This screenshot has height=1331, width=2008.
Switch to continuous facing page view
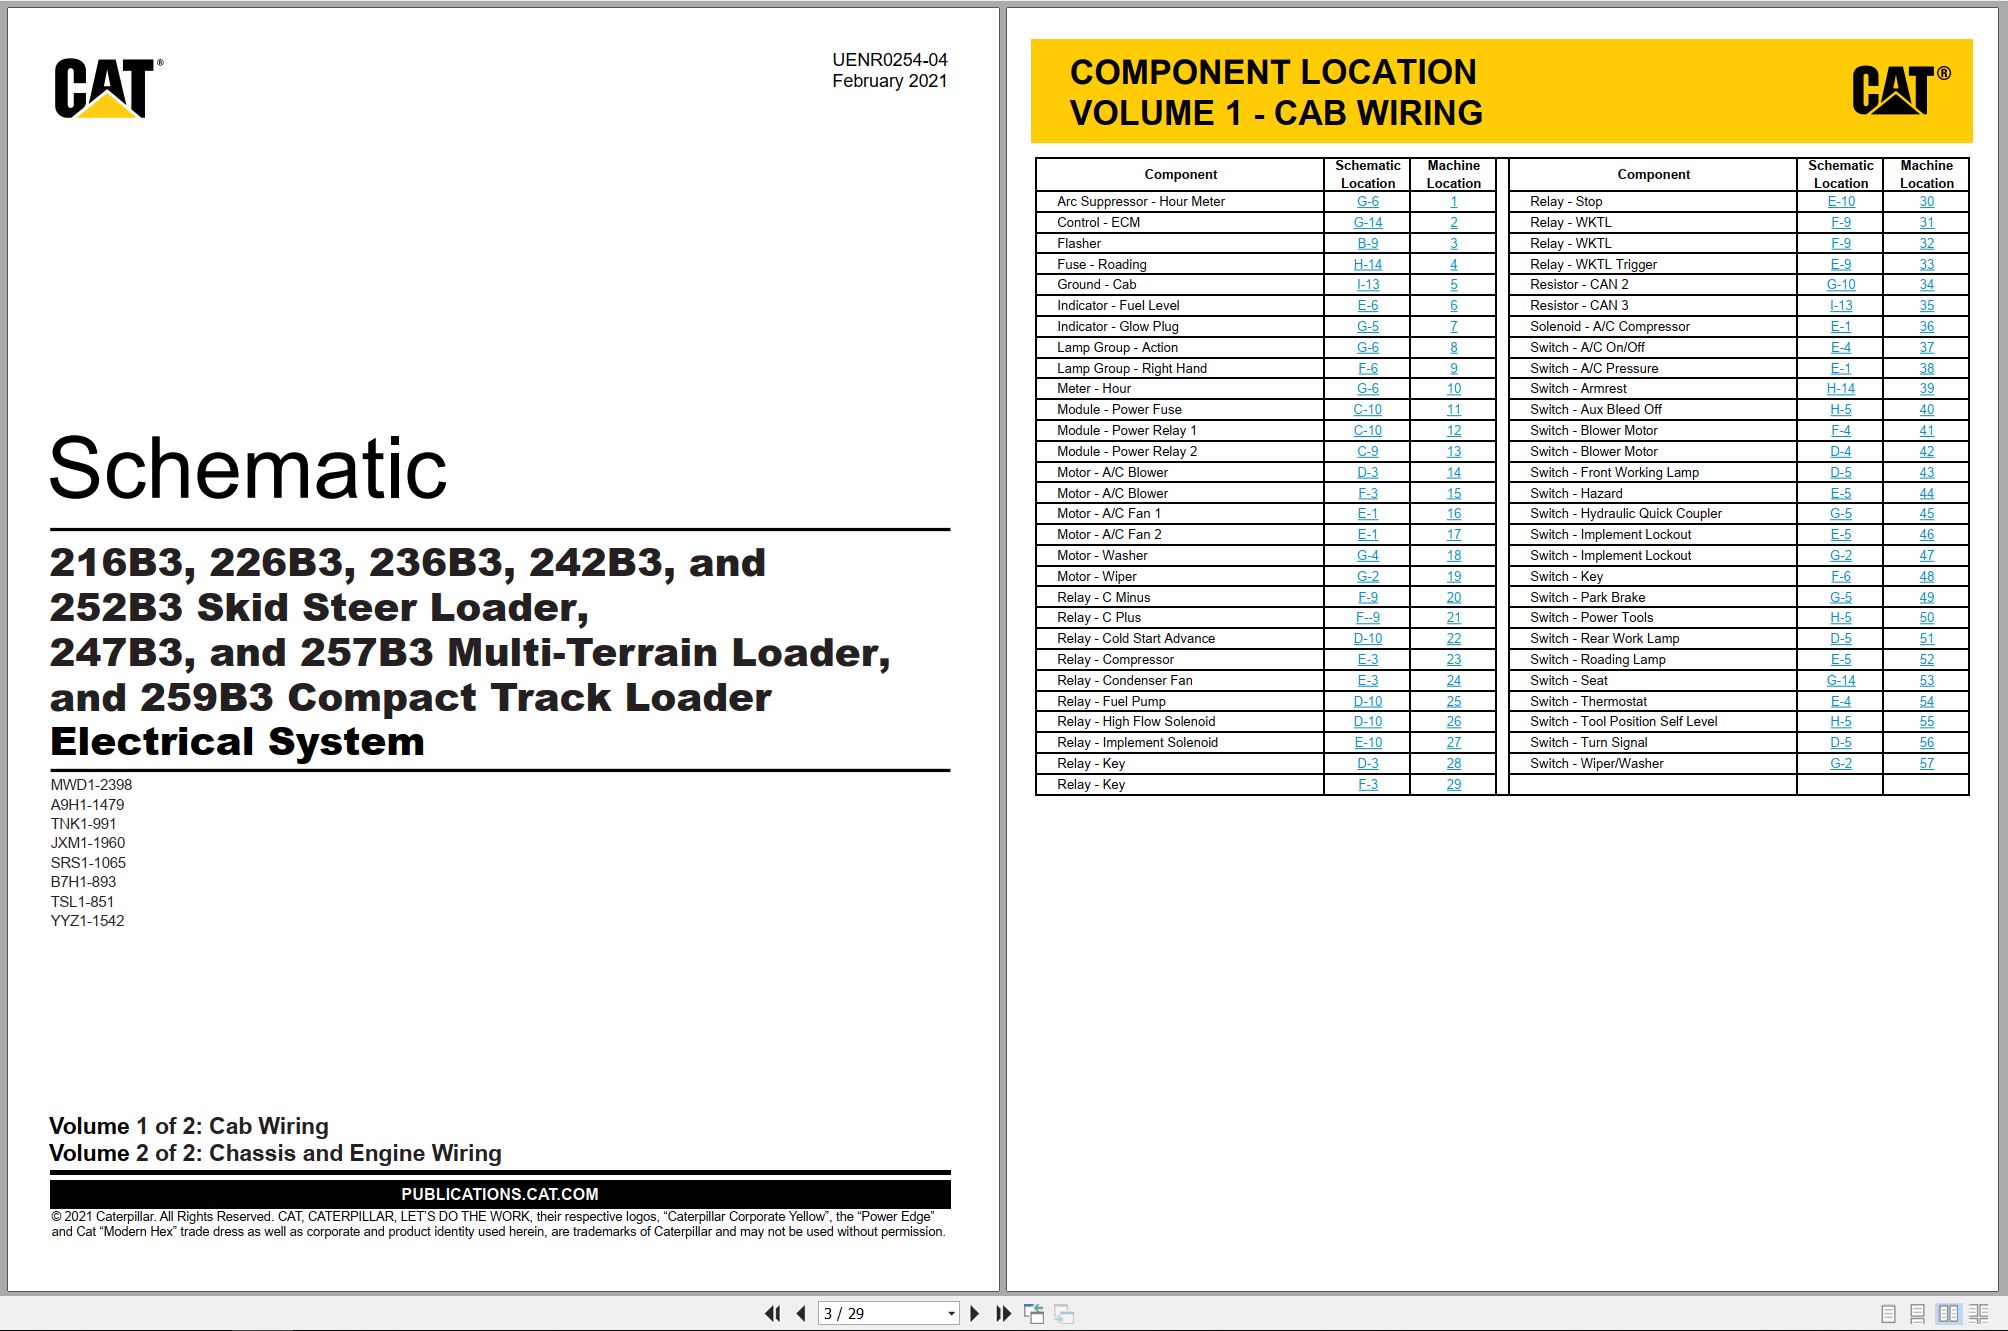[x=1979, y=1314]
